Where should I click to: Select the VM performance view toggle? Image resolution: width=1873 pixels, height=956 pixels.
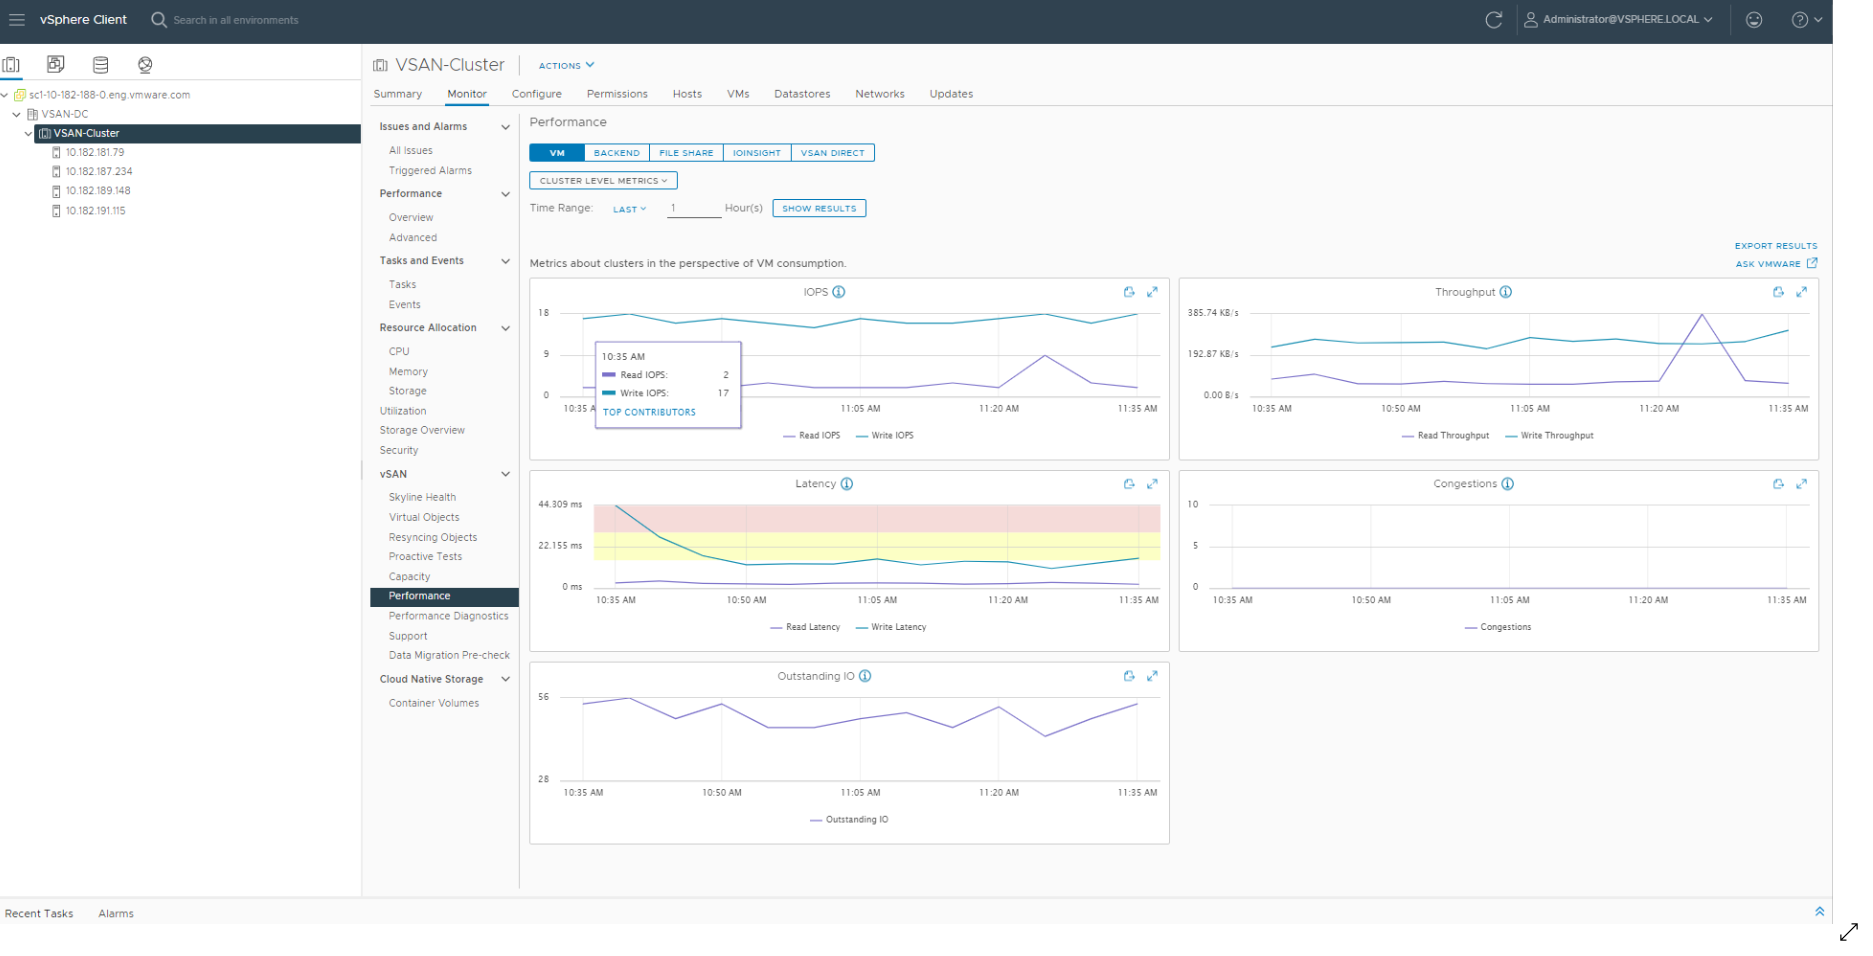pos(557,153)
